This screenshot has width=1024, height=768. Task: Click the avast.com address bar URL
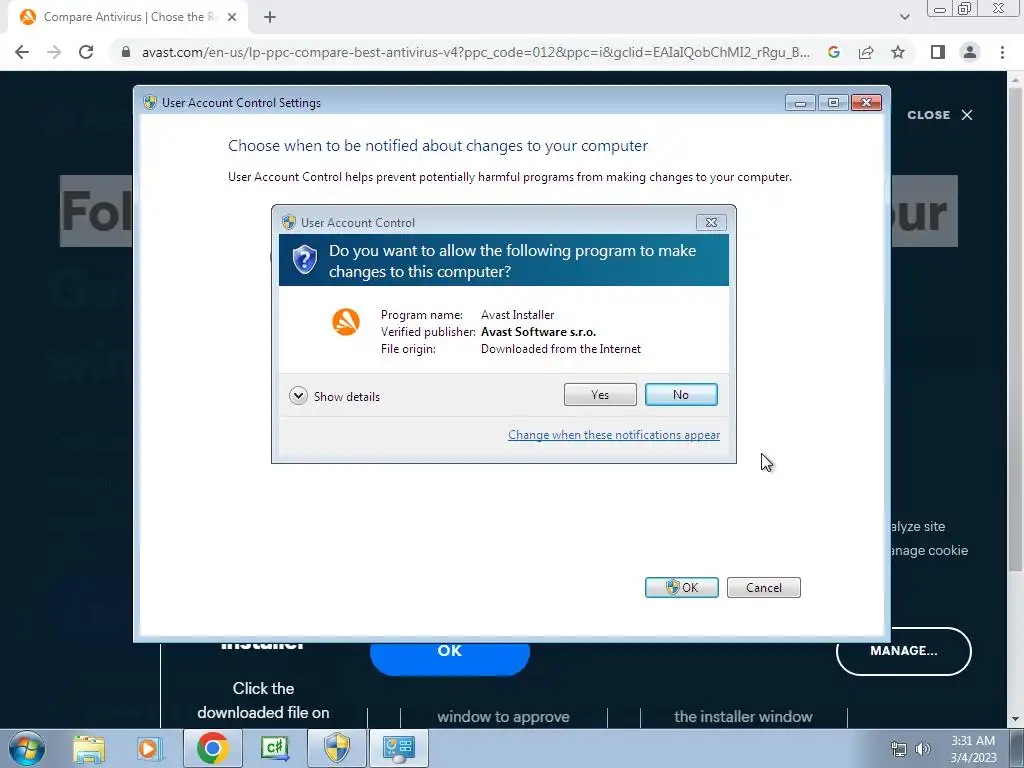tap(475, 52)
